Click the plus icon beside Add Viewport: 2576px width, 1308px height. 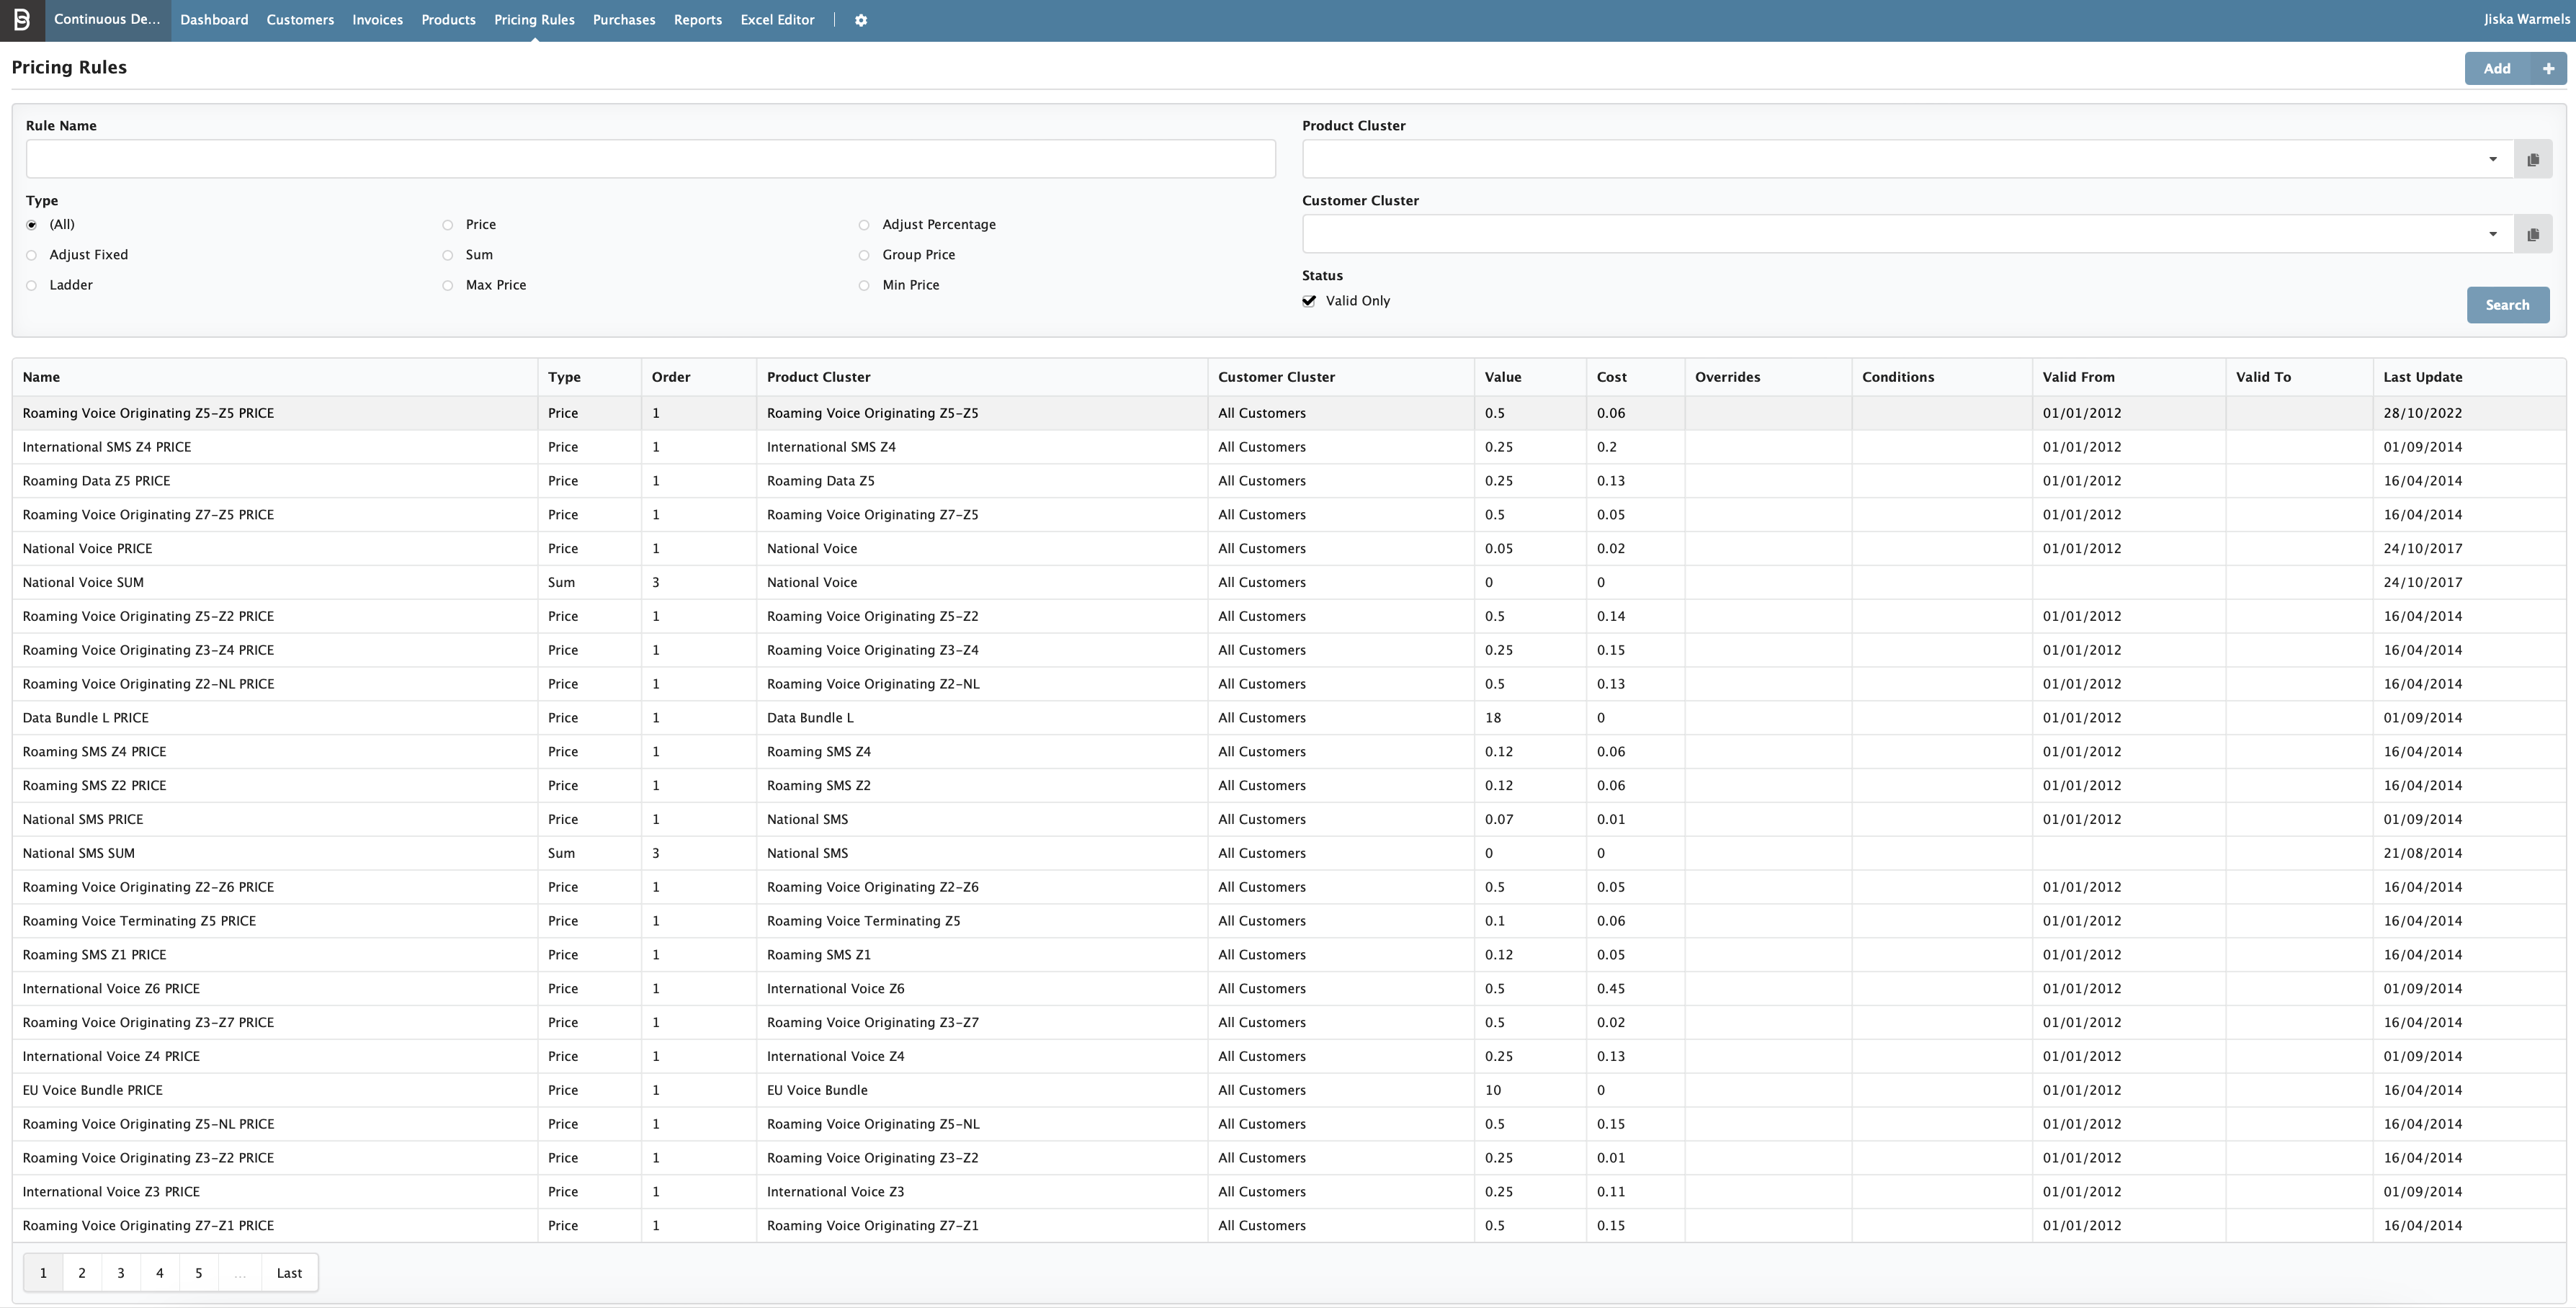[x=2548, y=68]
